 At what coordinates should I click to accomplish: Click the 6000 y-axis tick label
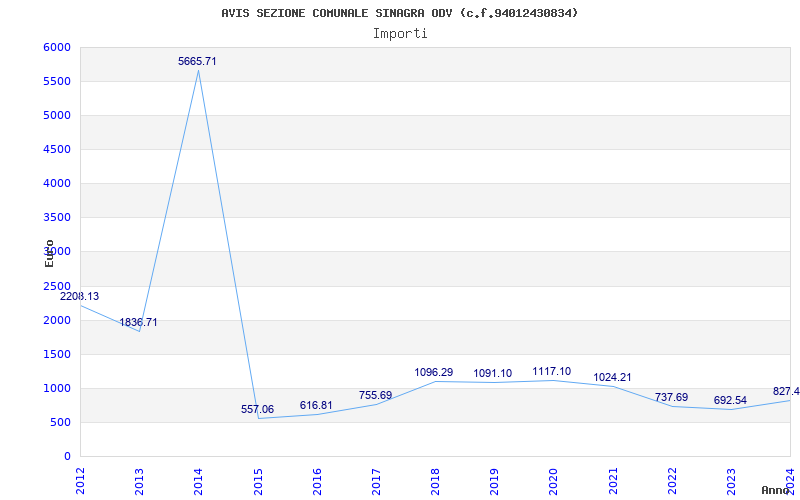click(x=57, y=47)
